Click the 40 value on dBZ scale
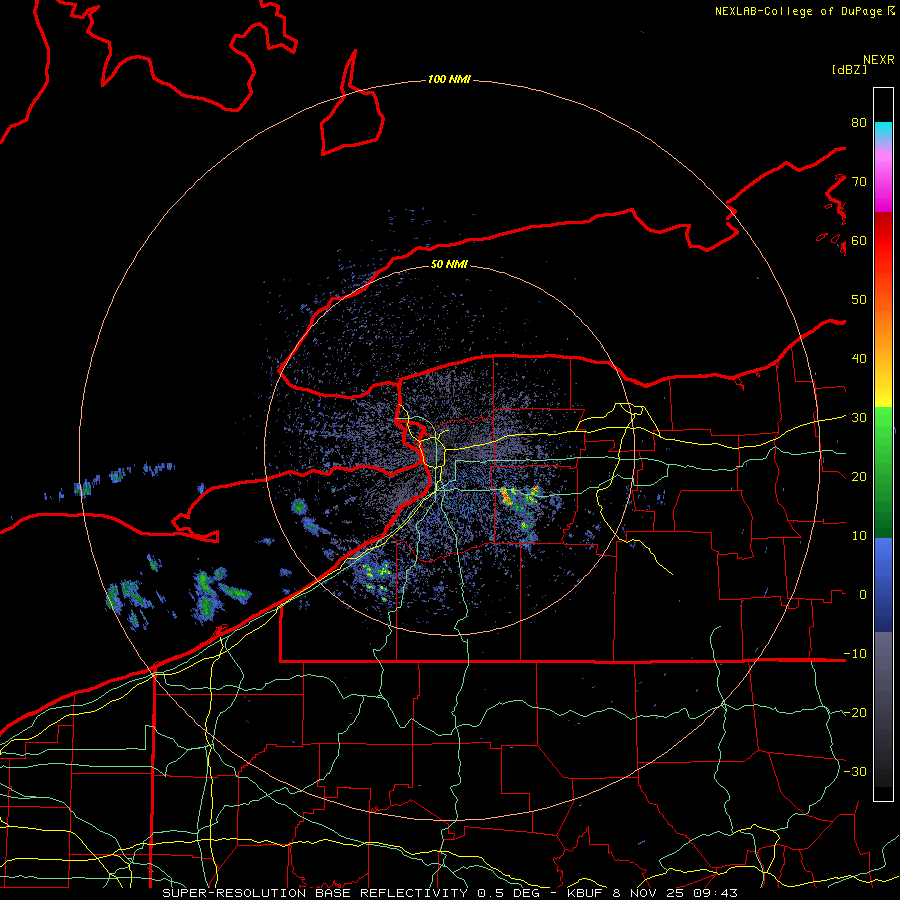Screen dimensions: 900x900 [x=859, y=358]
